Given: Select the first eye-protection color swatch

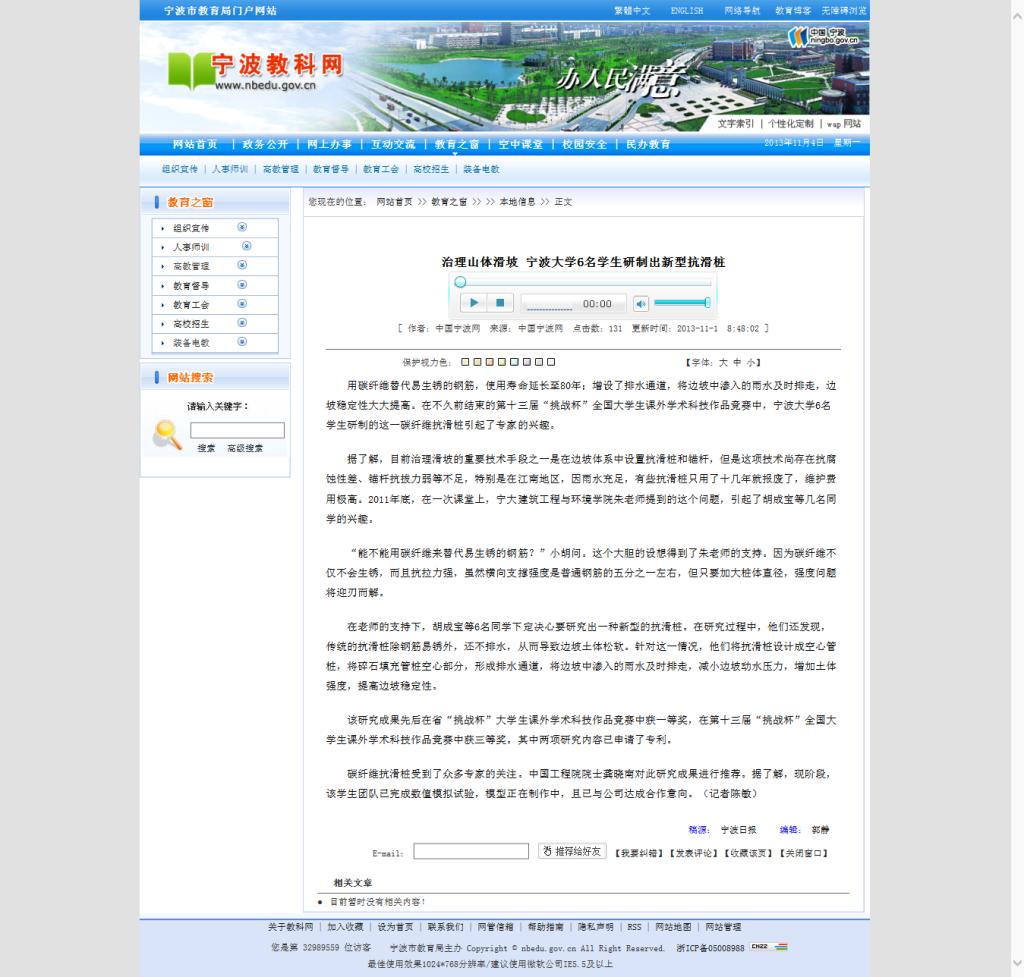Looking at the screenshot, I should pos(464,362).
